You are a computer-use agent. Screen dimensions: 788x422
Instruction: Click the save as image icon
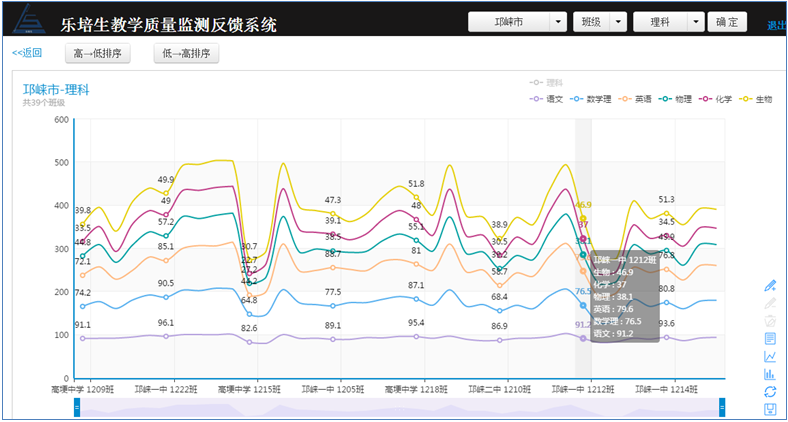point(769,409)
